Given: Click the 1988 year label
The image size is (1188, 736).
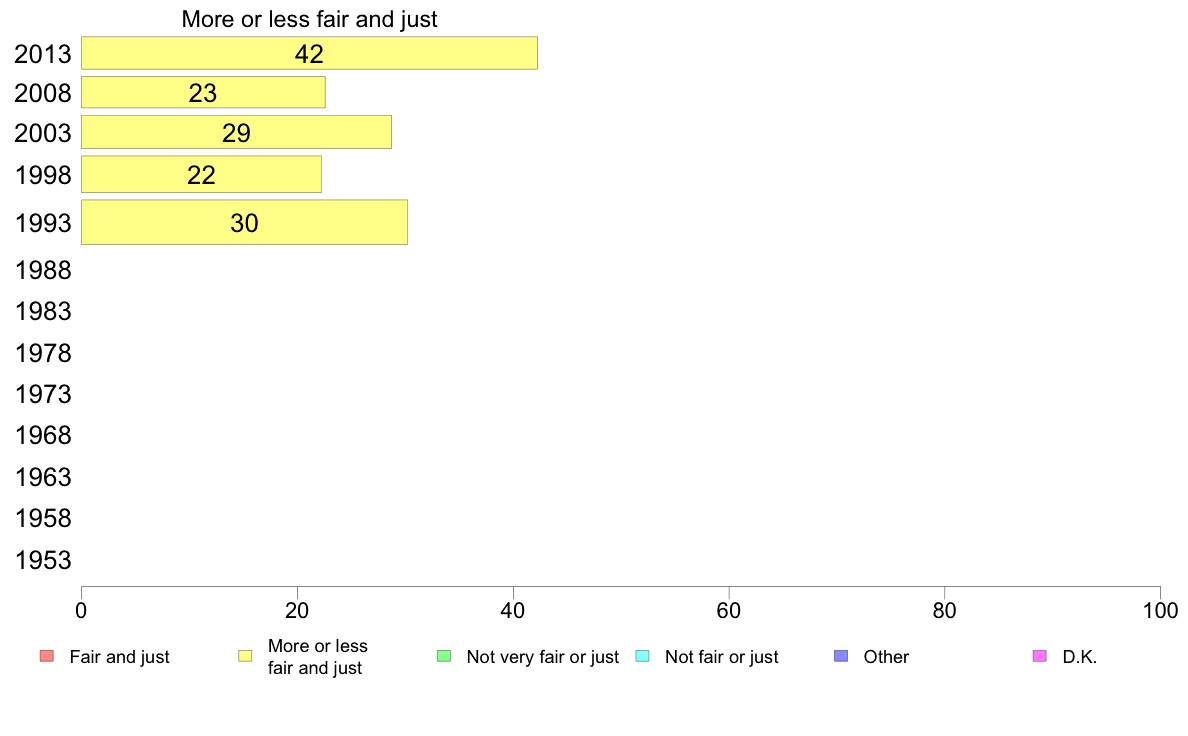Looking at the screenshot, I should click(x=43, y=271).
